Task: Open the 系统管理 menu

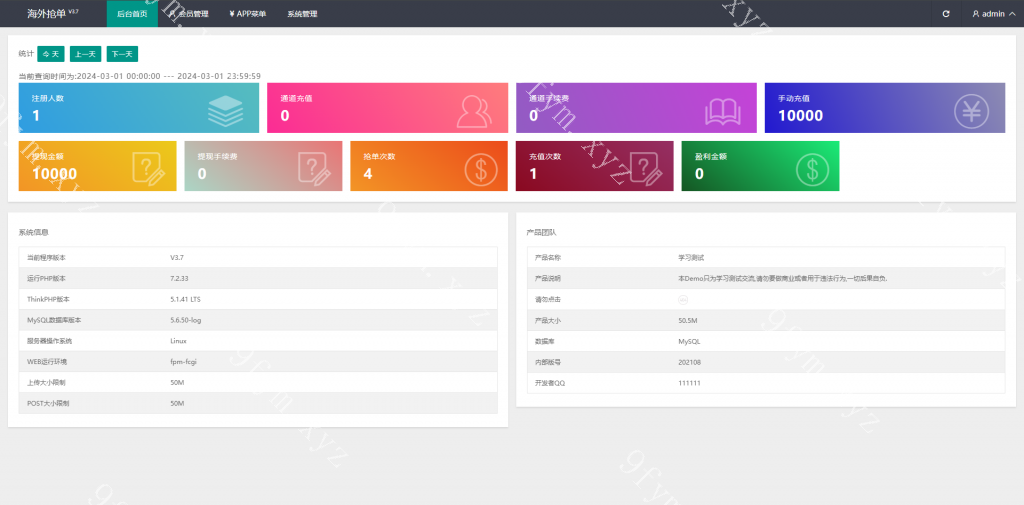Action: [x=302, y=14]
